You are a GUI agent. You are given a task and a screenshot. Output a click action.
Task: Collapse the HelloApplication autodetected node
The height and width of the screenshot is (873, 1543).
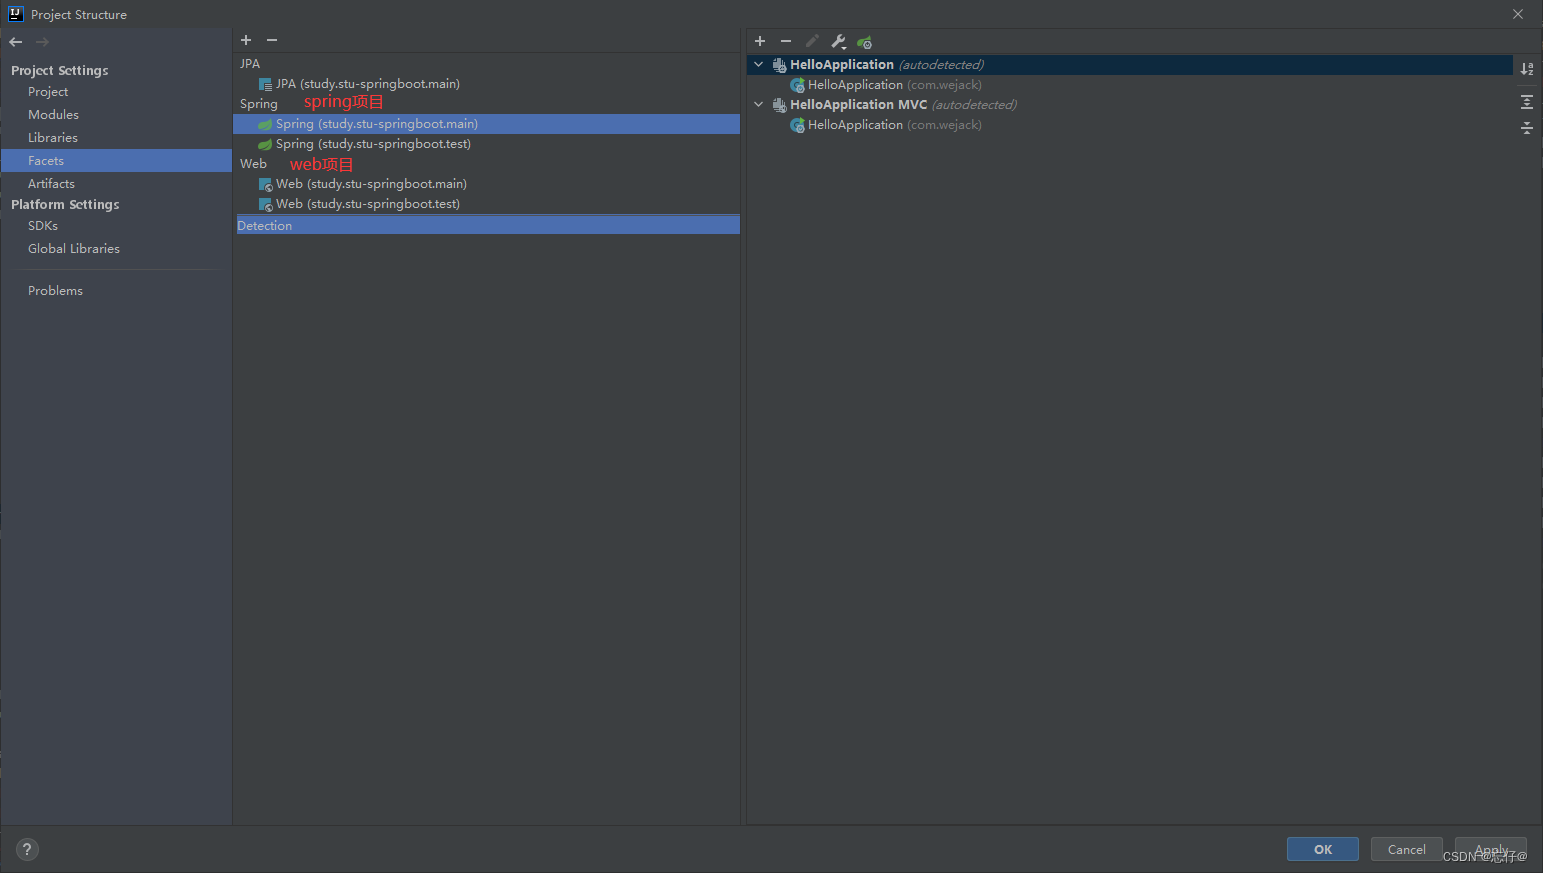click(x=758, y=64)
